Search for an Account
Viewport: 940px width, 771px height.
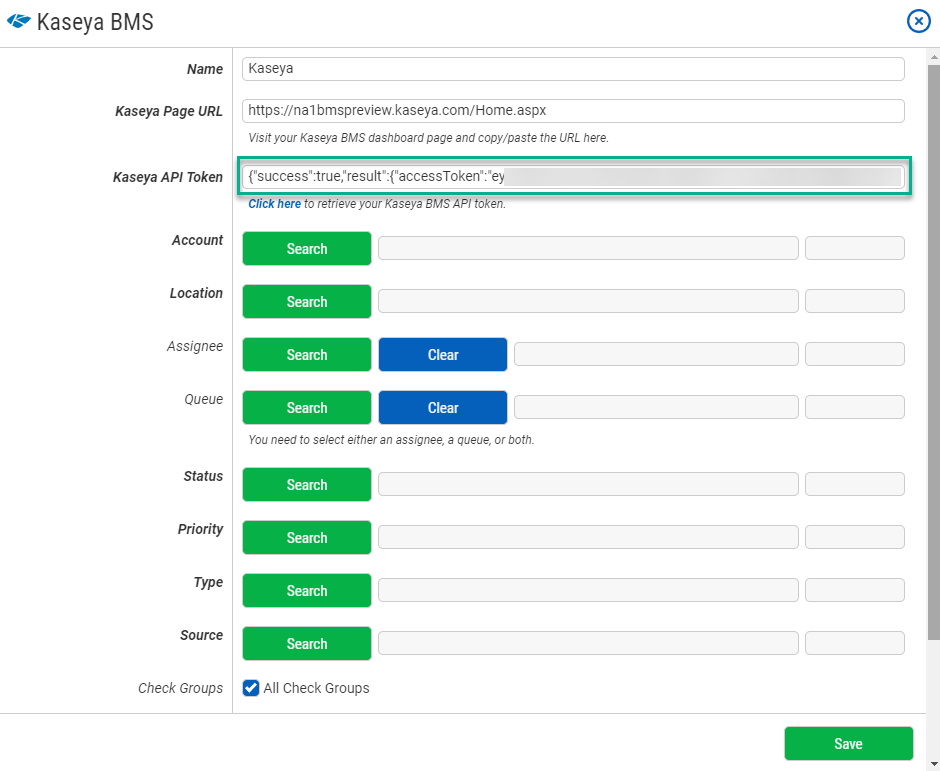click(x=306, y=248)
